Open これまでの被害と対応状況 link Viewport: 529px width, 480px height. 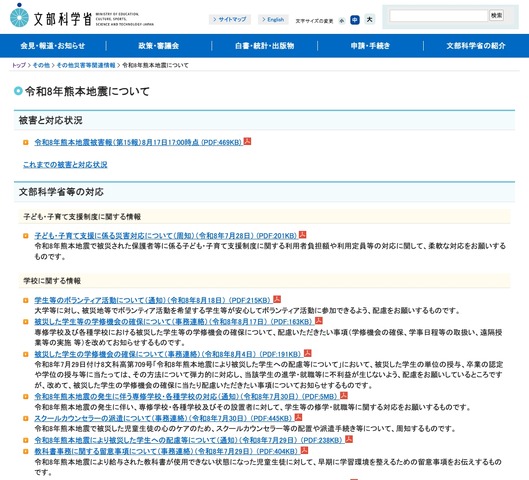[x=65, y=165]
